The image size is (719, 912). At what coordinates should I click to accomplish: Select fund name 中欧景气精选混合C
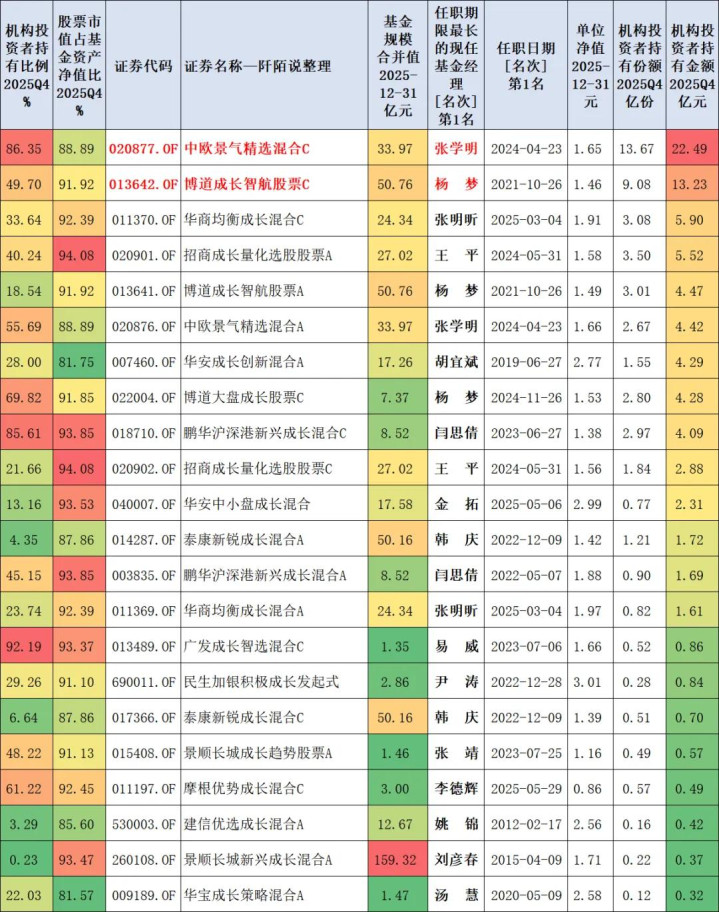point(247,149)
